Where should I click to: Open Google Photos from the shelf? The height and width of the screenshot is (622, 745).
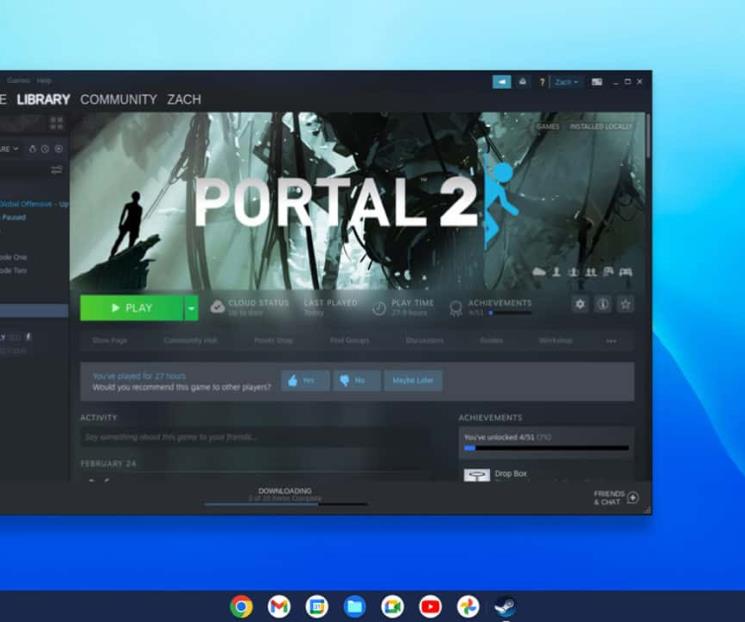(x=468, y=606)
